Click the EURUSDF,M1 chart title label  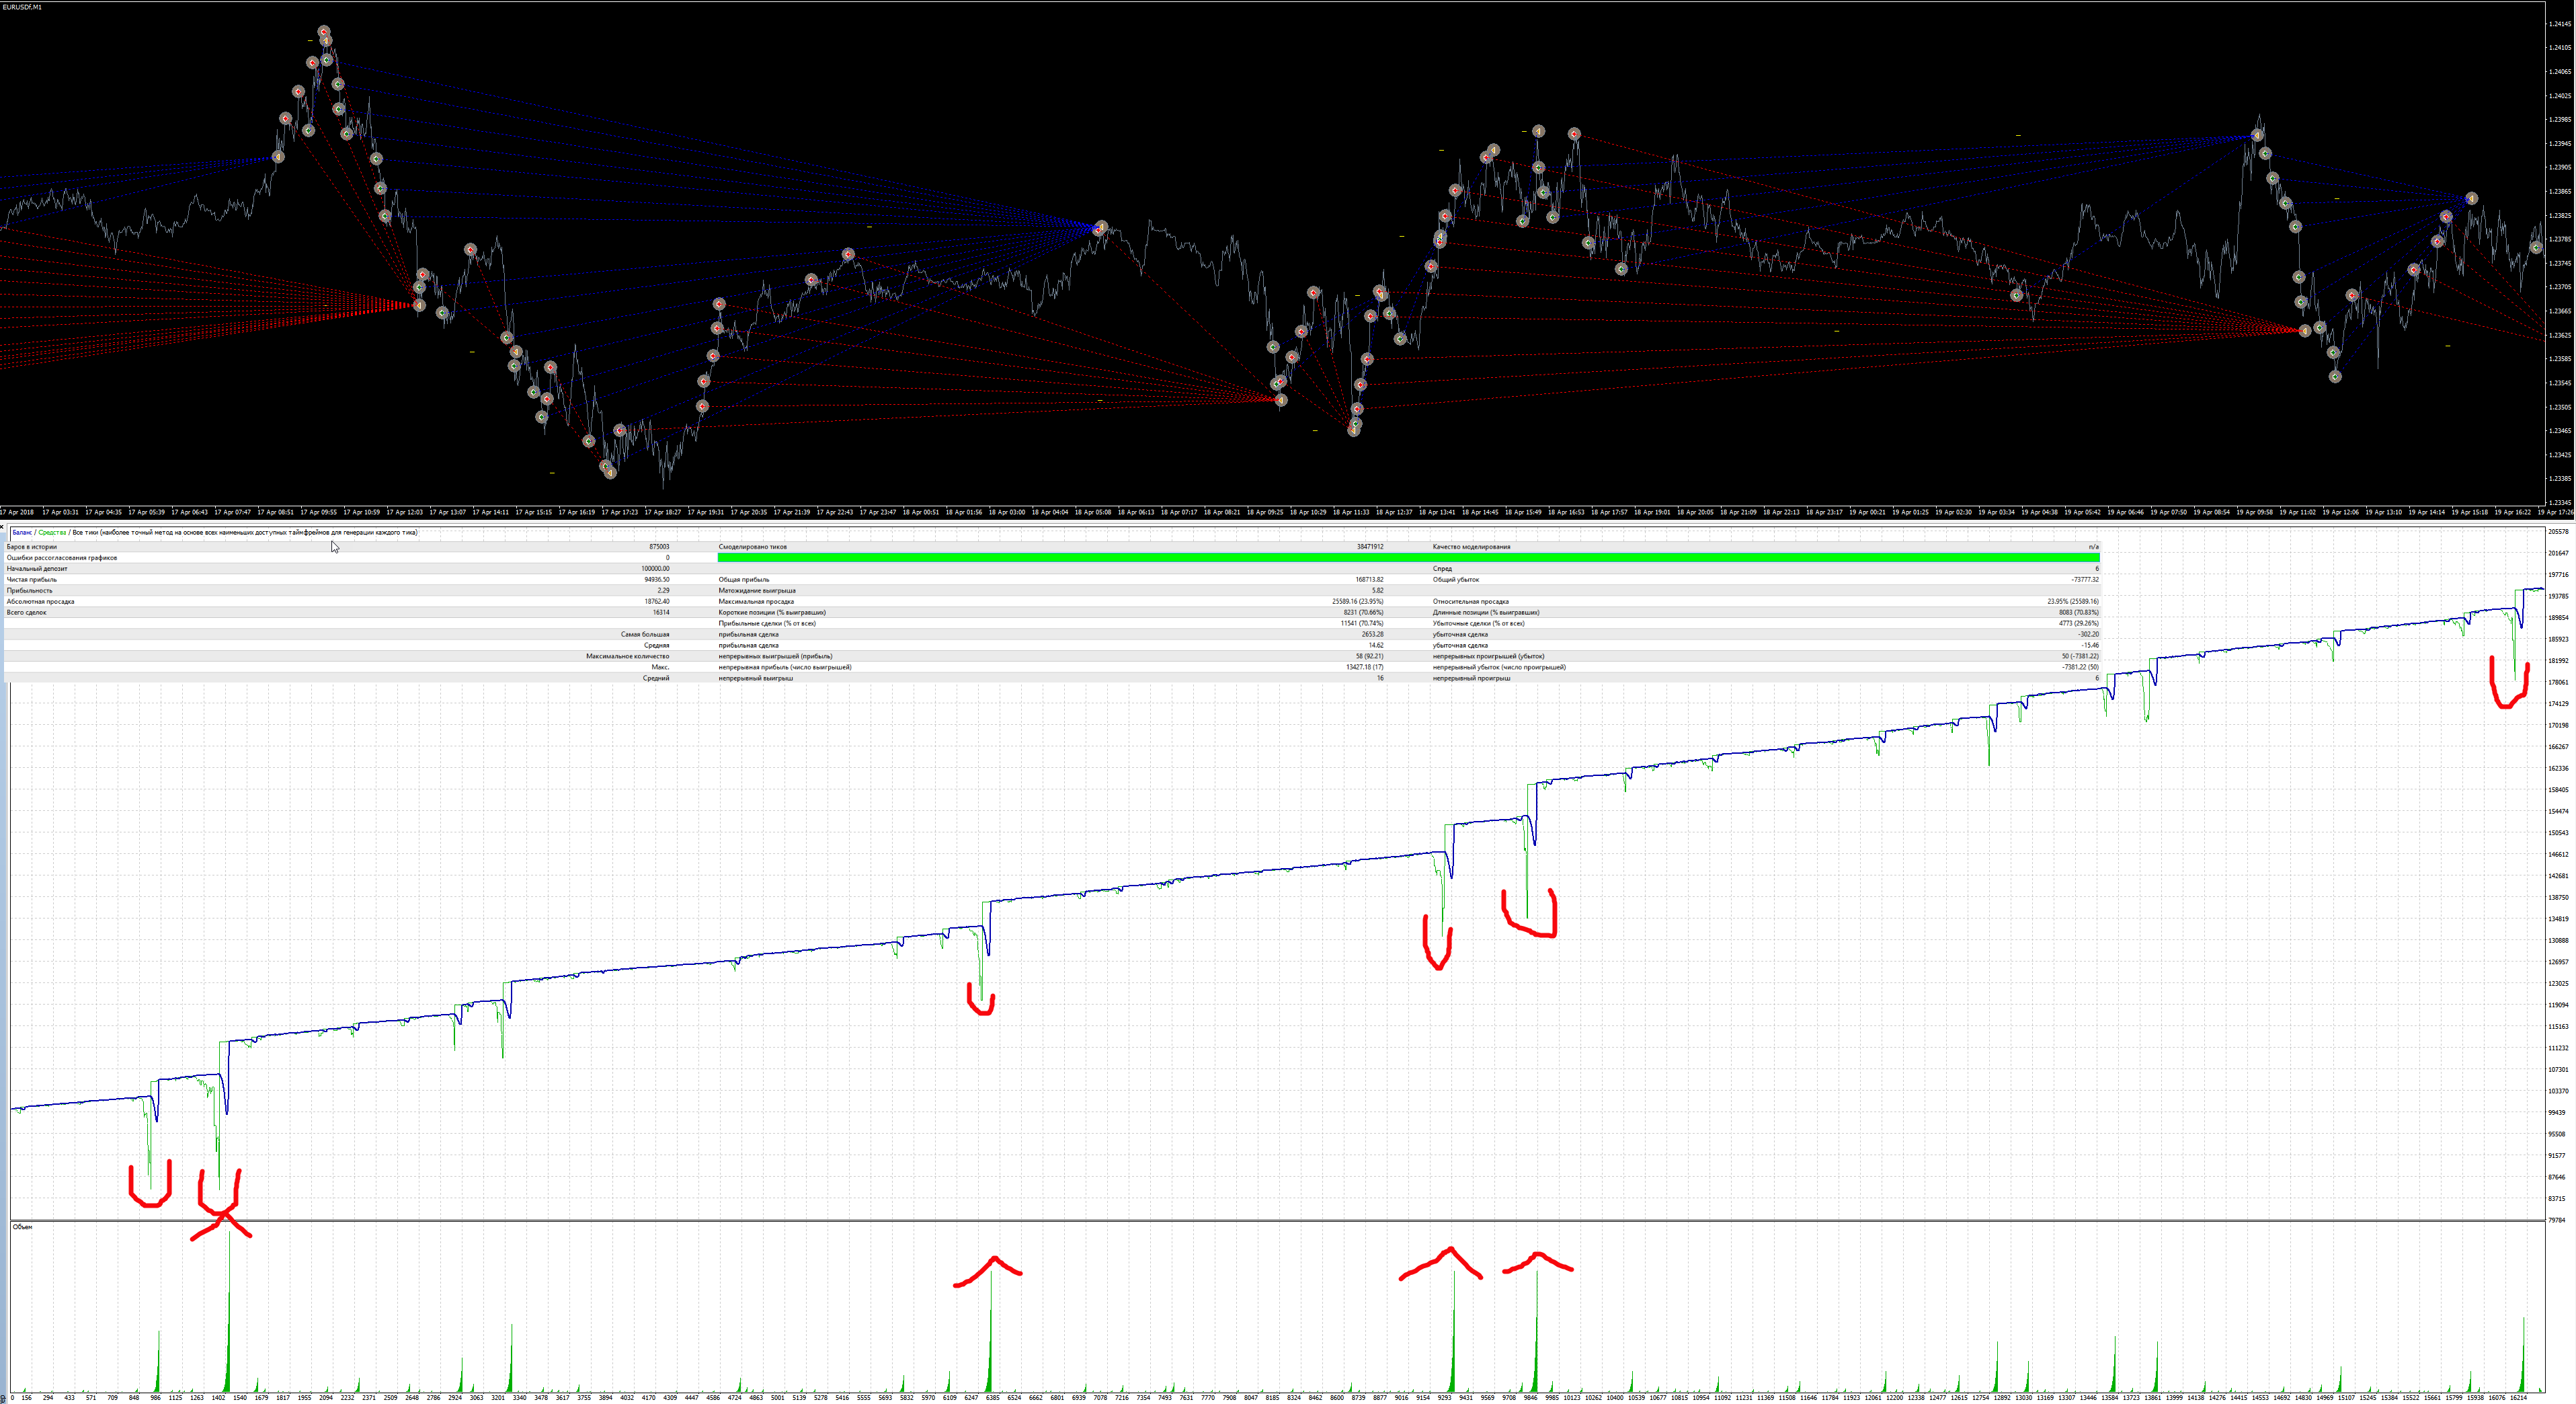pos(22,7)
